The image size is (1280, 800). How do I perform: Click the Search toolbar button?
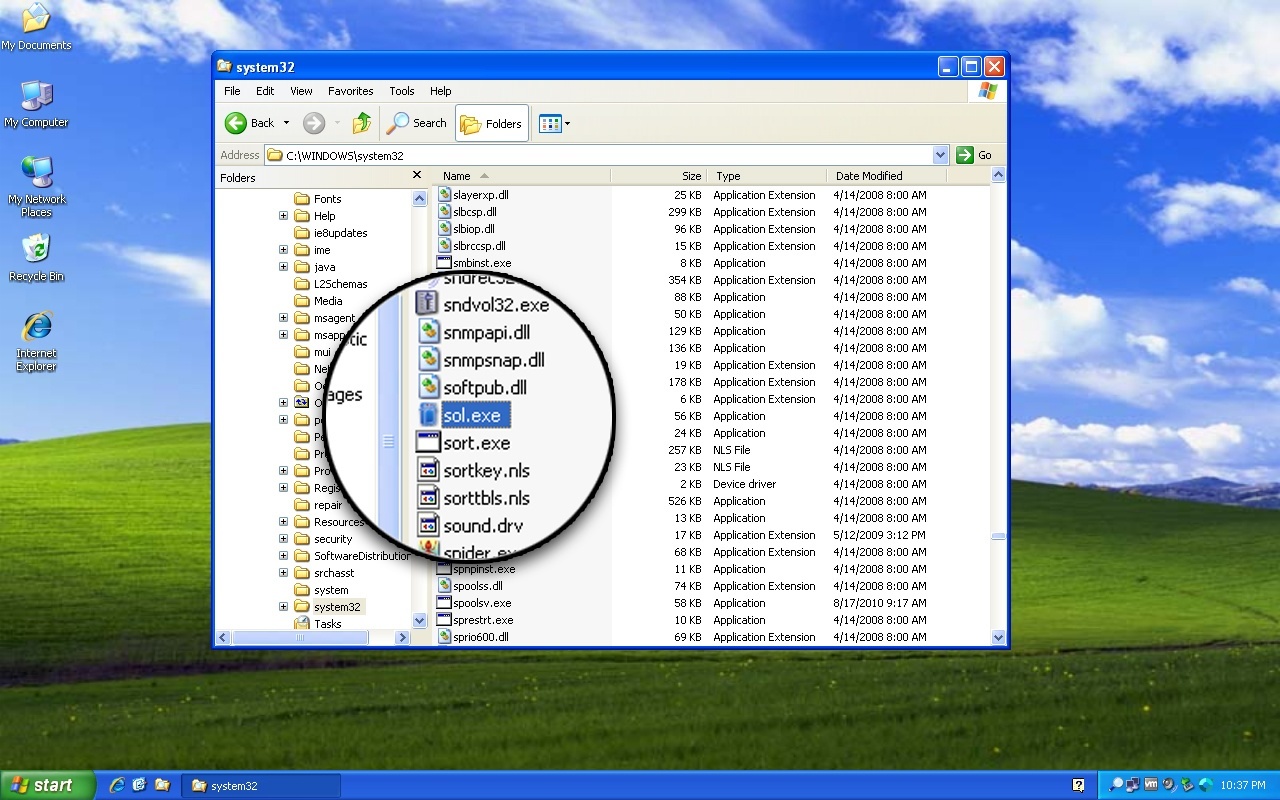(x=417, y=123)
